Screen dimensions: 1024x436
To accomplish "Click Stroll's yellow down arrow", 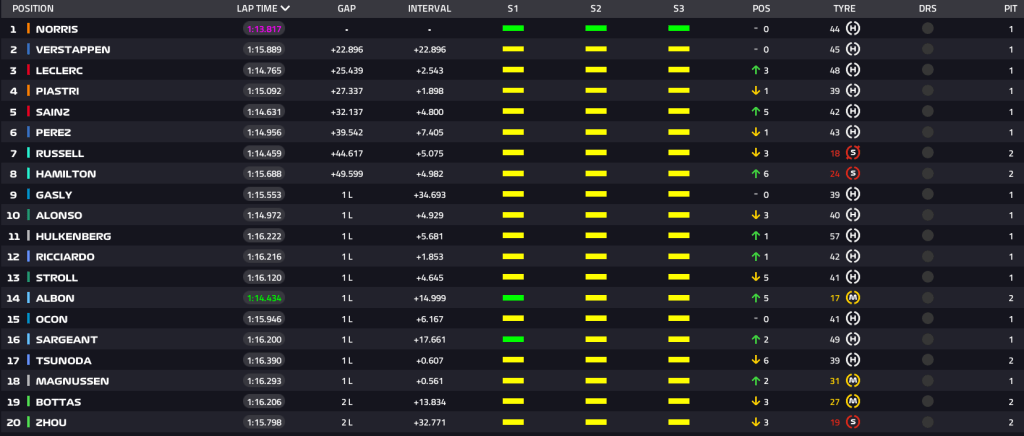I will (x=756, y=277).
